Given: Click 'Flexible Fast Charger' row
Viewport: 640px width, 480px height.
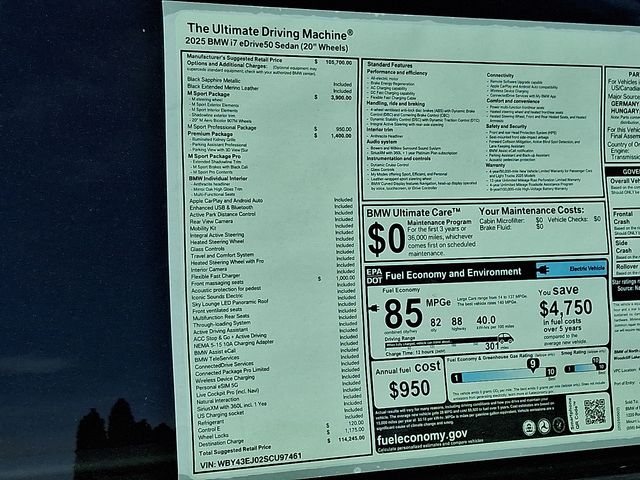Looking at the screenshot, I should pos(216,276).
